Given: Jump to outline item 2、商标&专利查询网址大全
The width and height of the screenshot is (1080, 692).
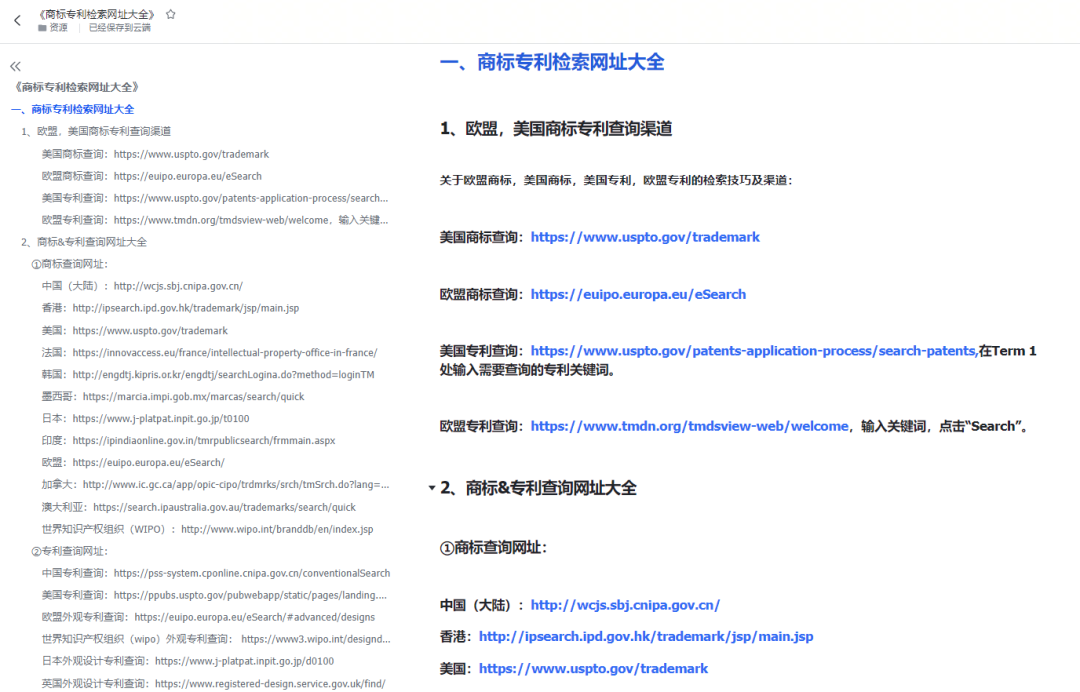Looking at the screenshot, I should click(83, 242).
